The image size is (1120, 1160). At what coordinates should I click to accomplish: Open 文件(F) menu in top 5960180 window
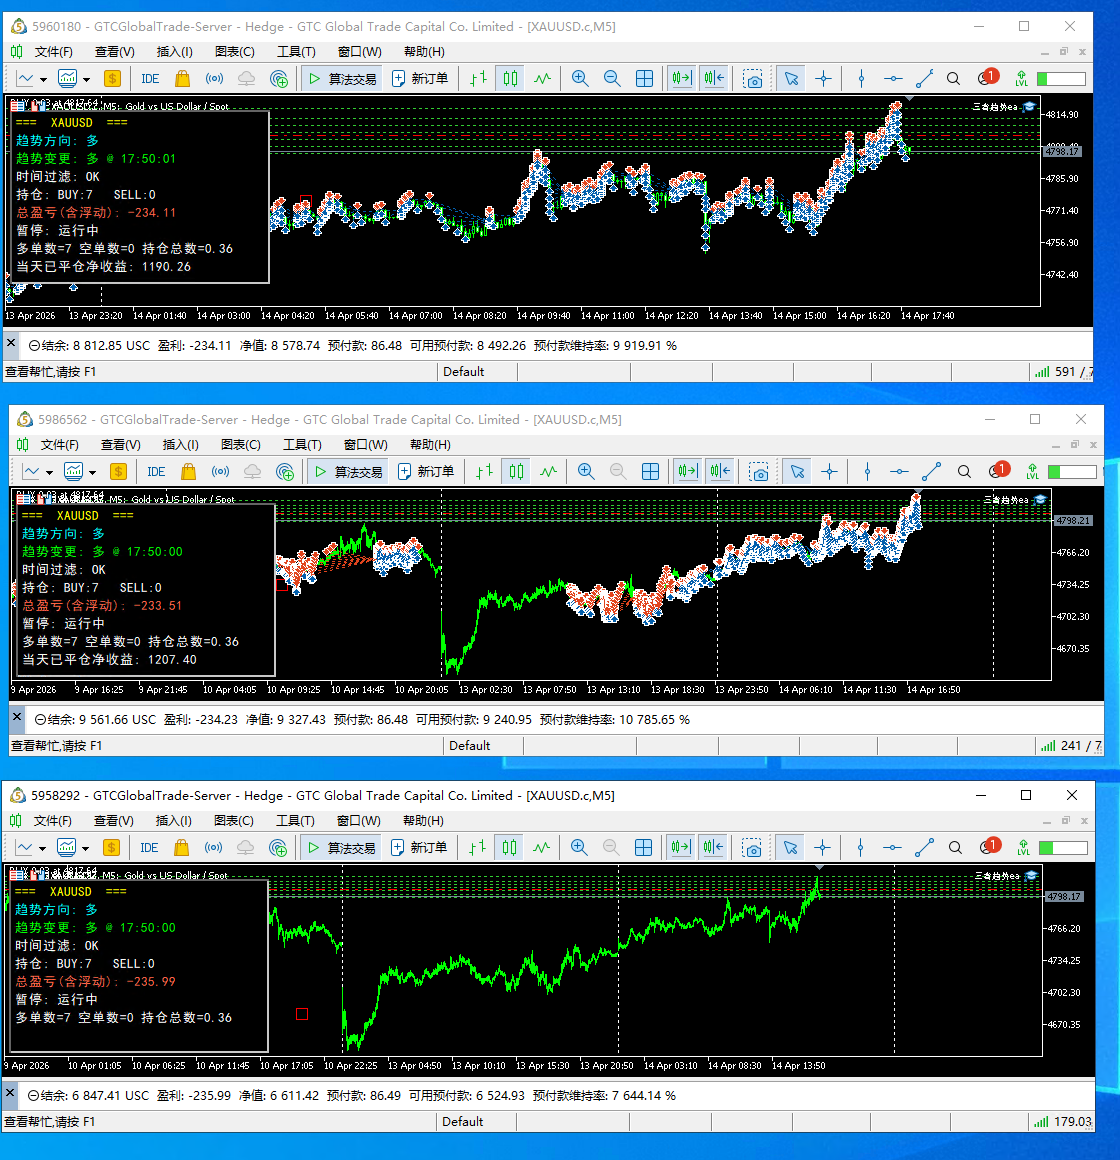click(x=53, y=52)
